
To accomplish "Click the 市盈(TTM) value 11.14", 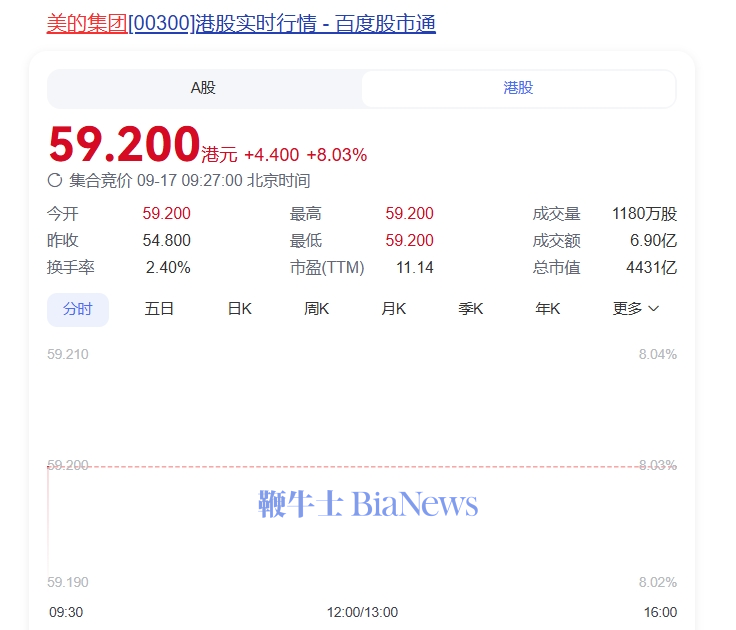I will pos(415,268).
